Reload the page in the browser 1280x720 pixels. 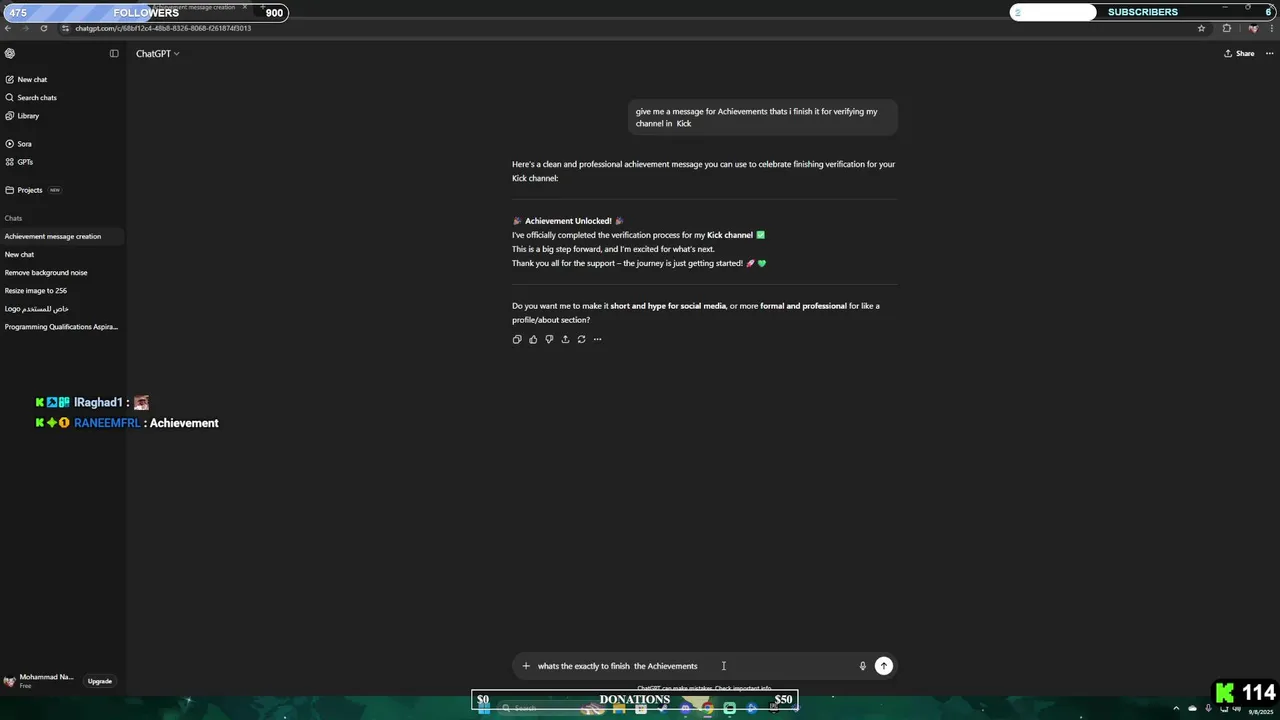pos(44,28)
